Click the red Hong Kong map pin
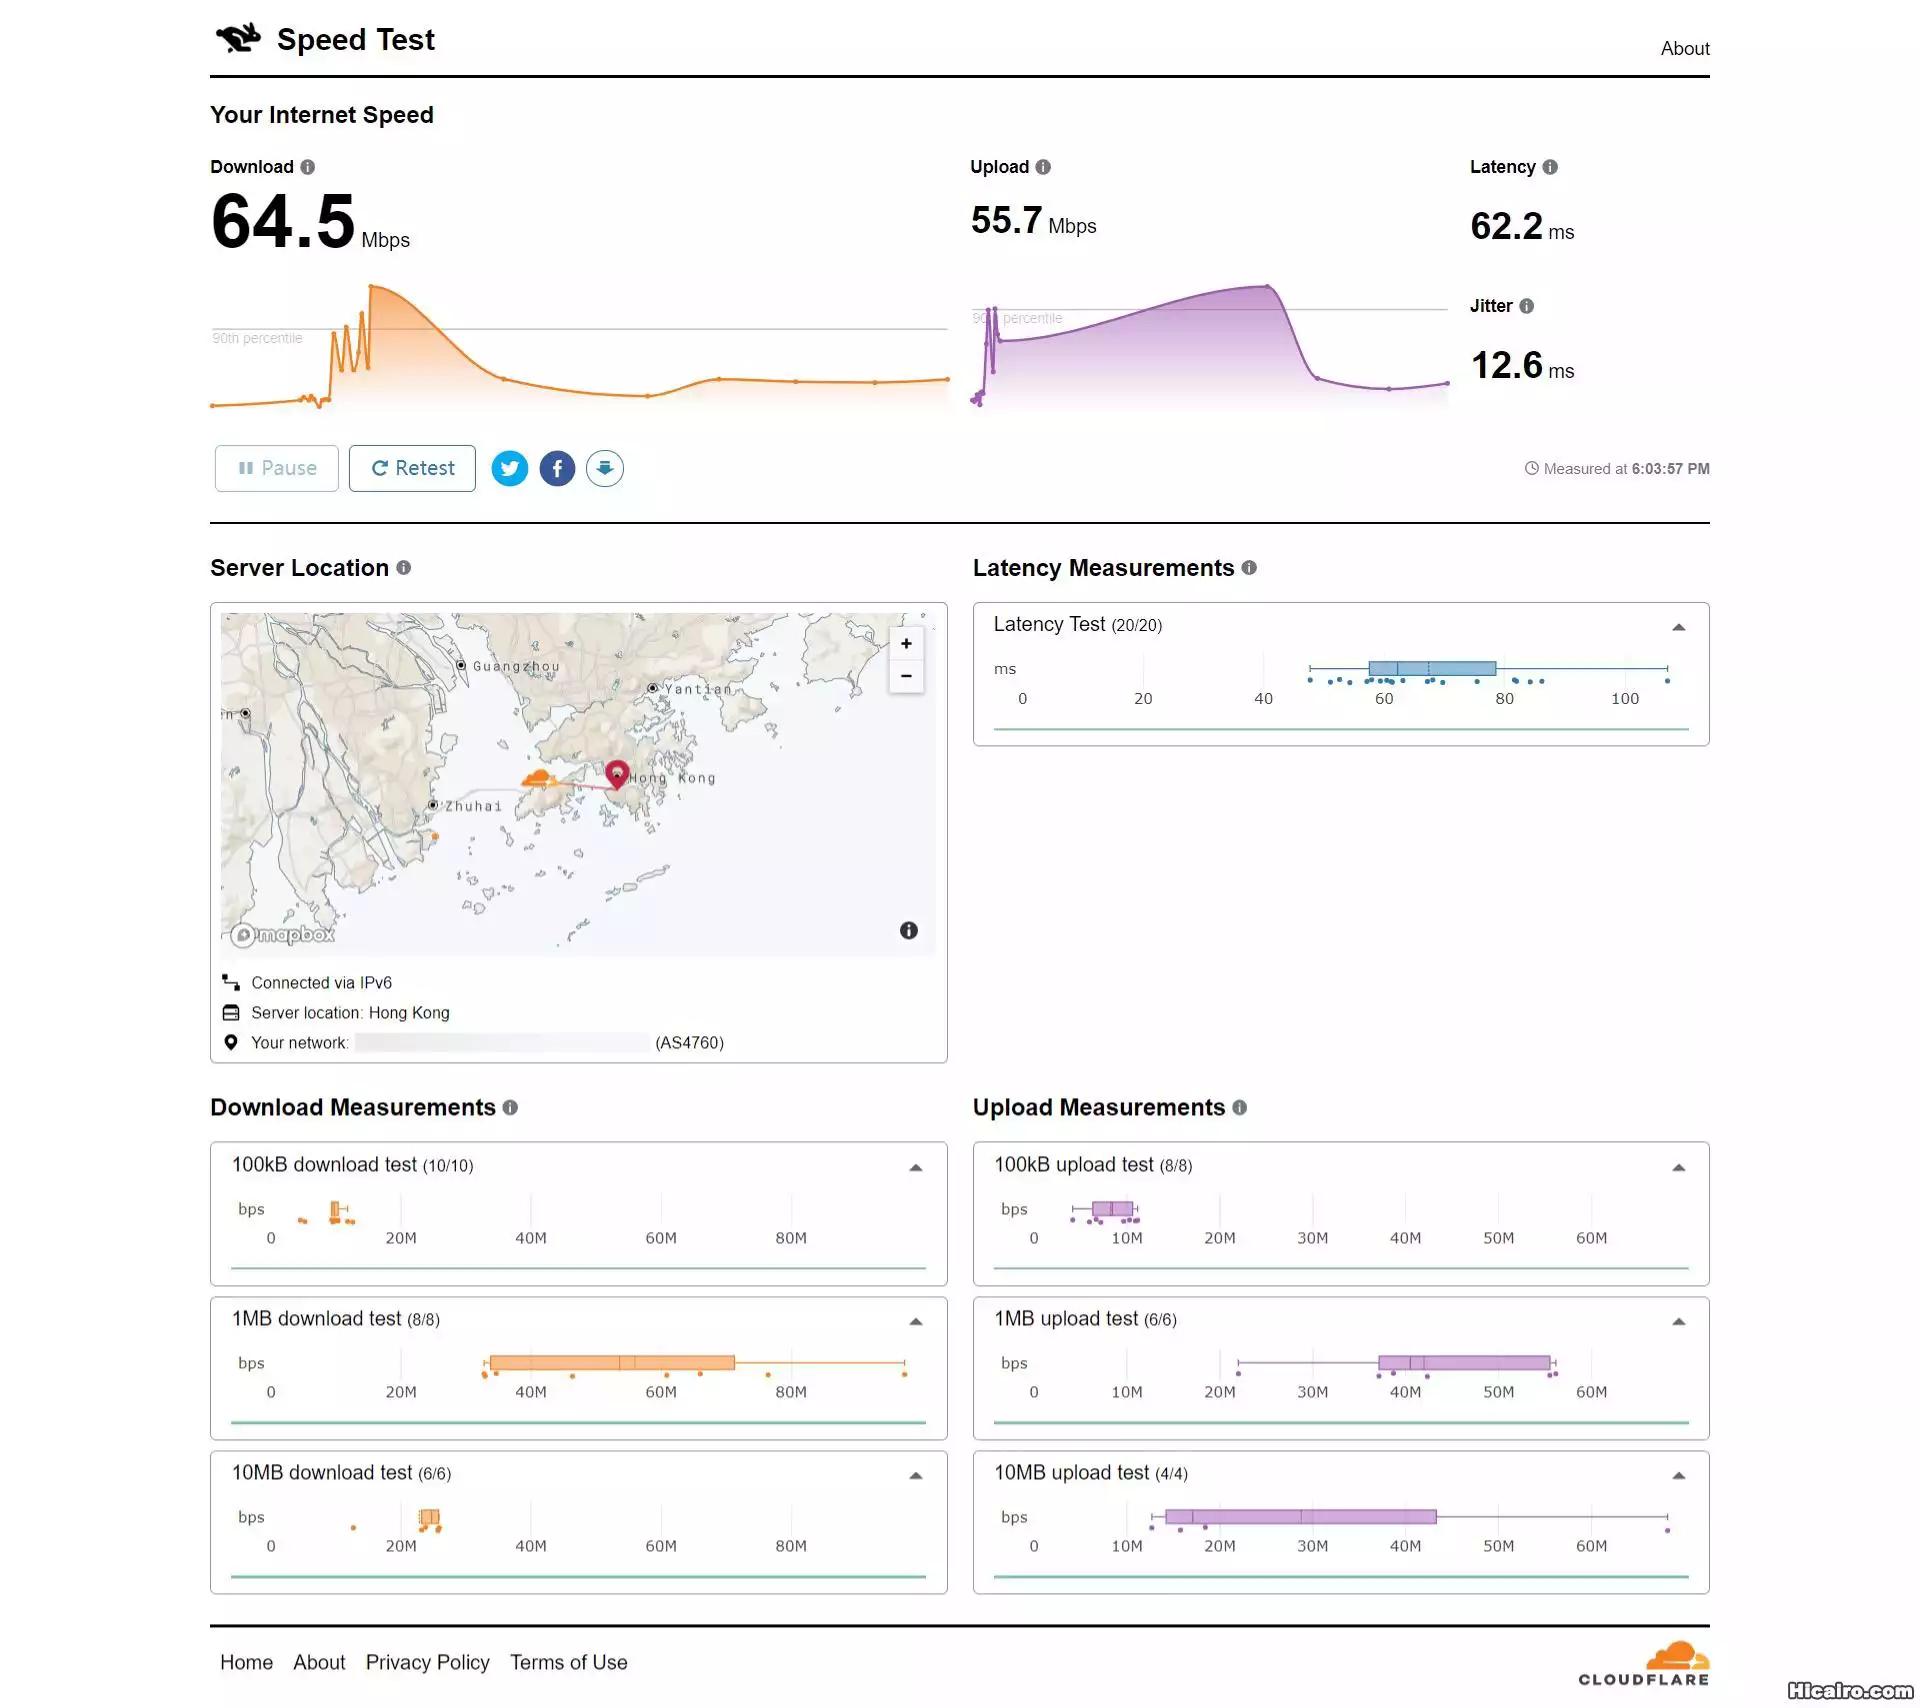This screenshot has height=1708, width=1920. tap(617, 774)
